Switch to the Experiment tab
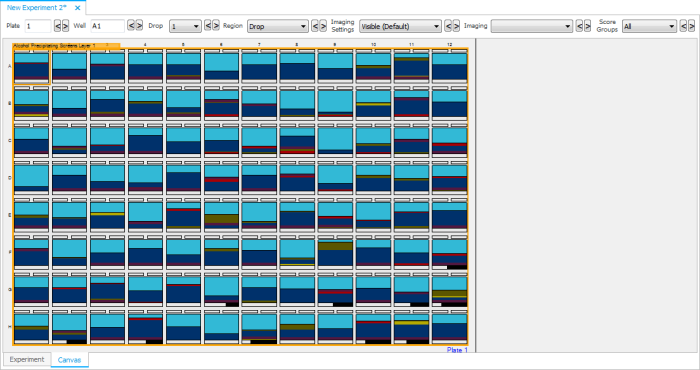 pyautogui.click(x=27, y=359)
